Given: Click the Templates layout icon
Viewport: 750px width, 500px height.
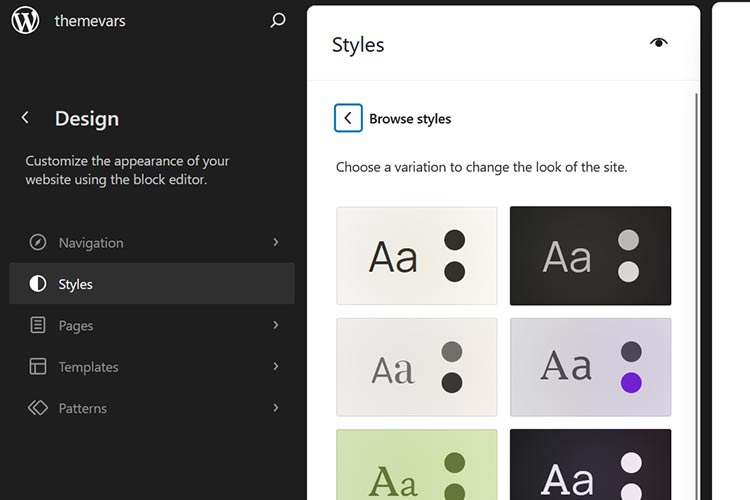Looking at the screenshot, I should click(x=38, y=367).
